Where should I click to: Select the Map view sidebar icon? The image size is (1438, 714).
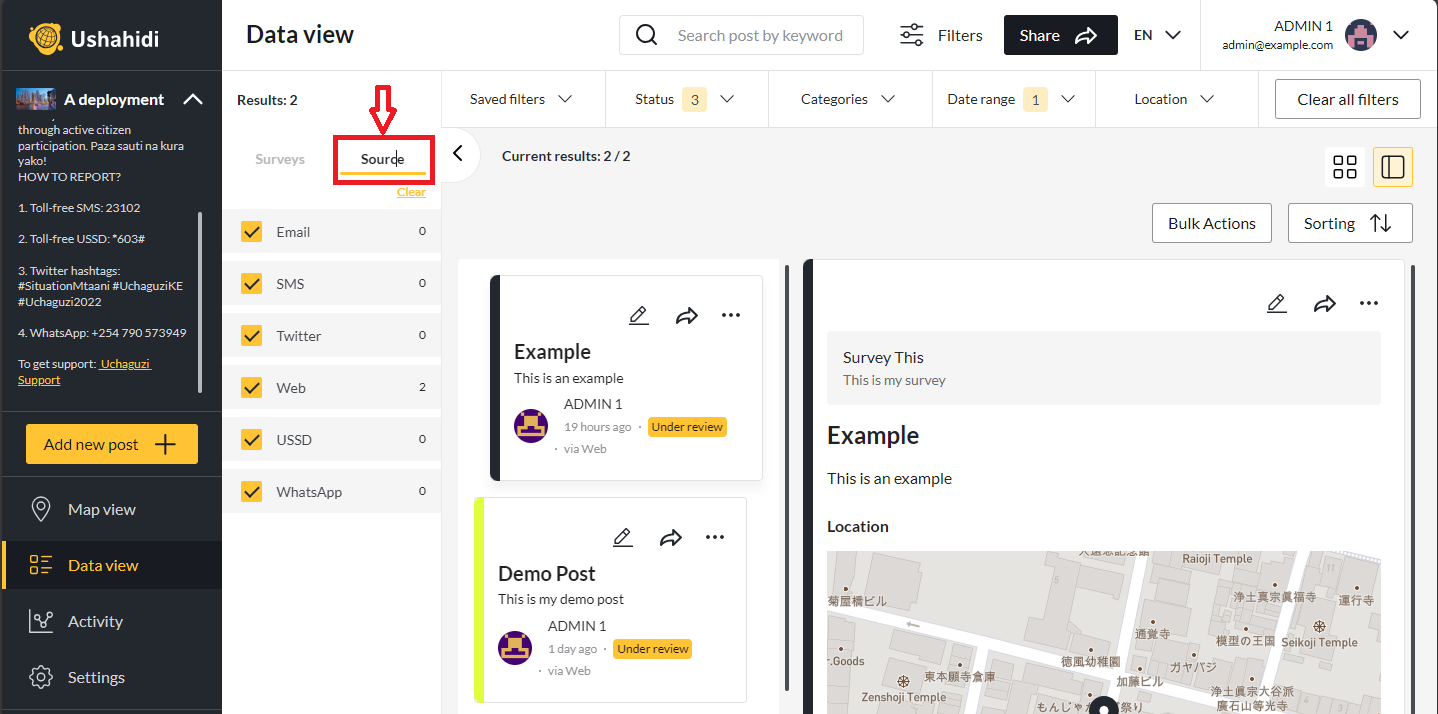(x=41, y=508)
